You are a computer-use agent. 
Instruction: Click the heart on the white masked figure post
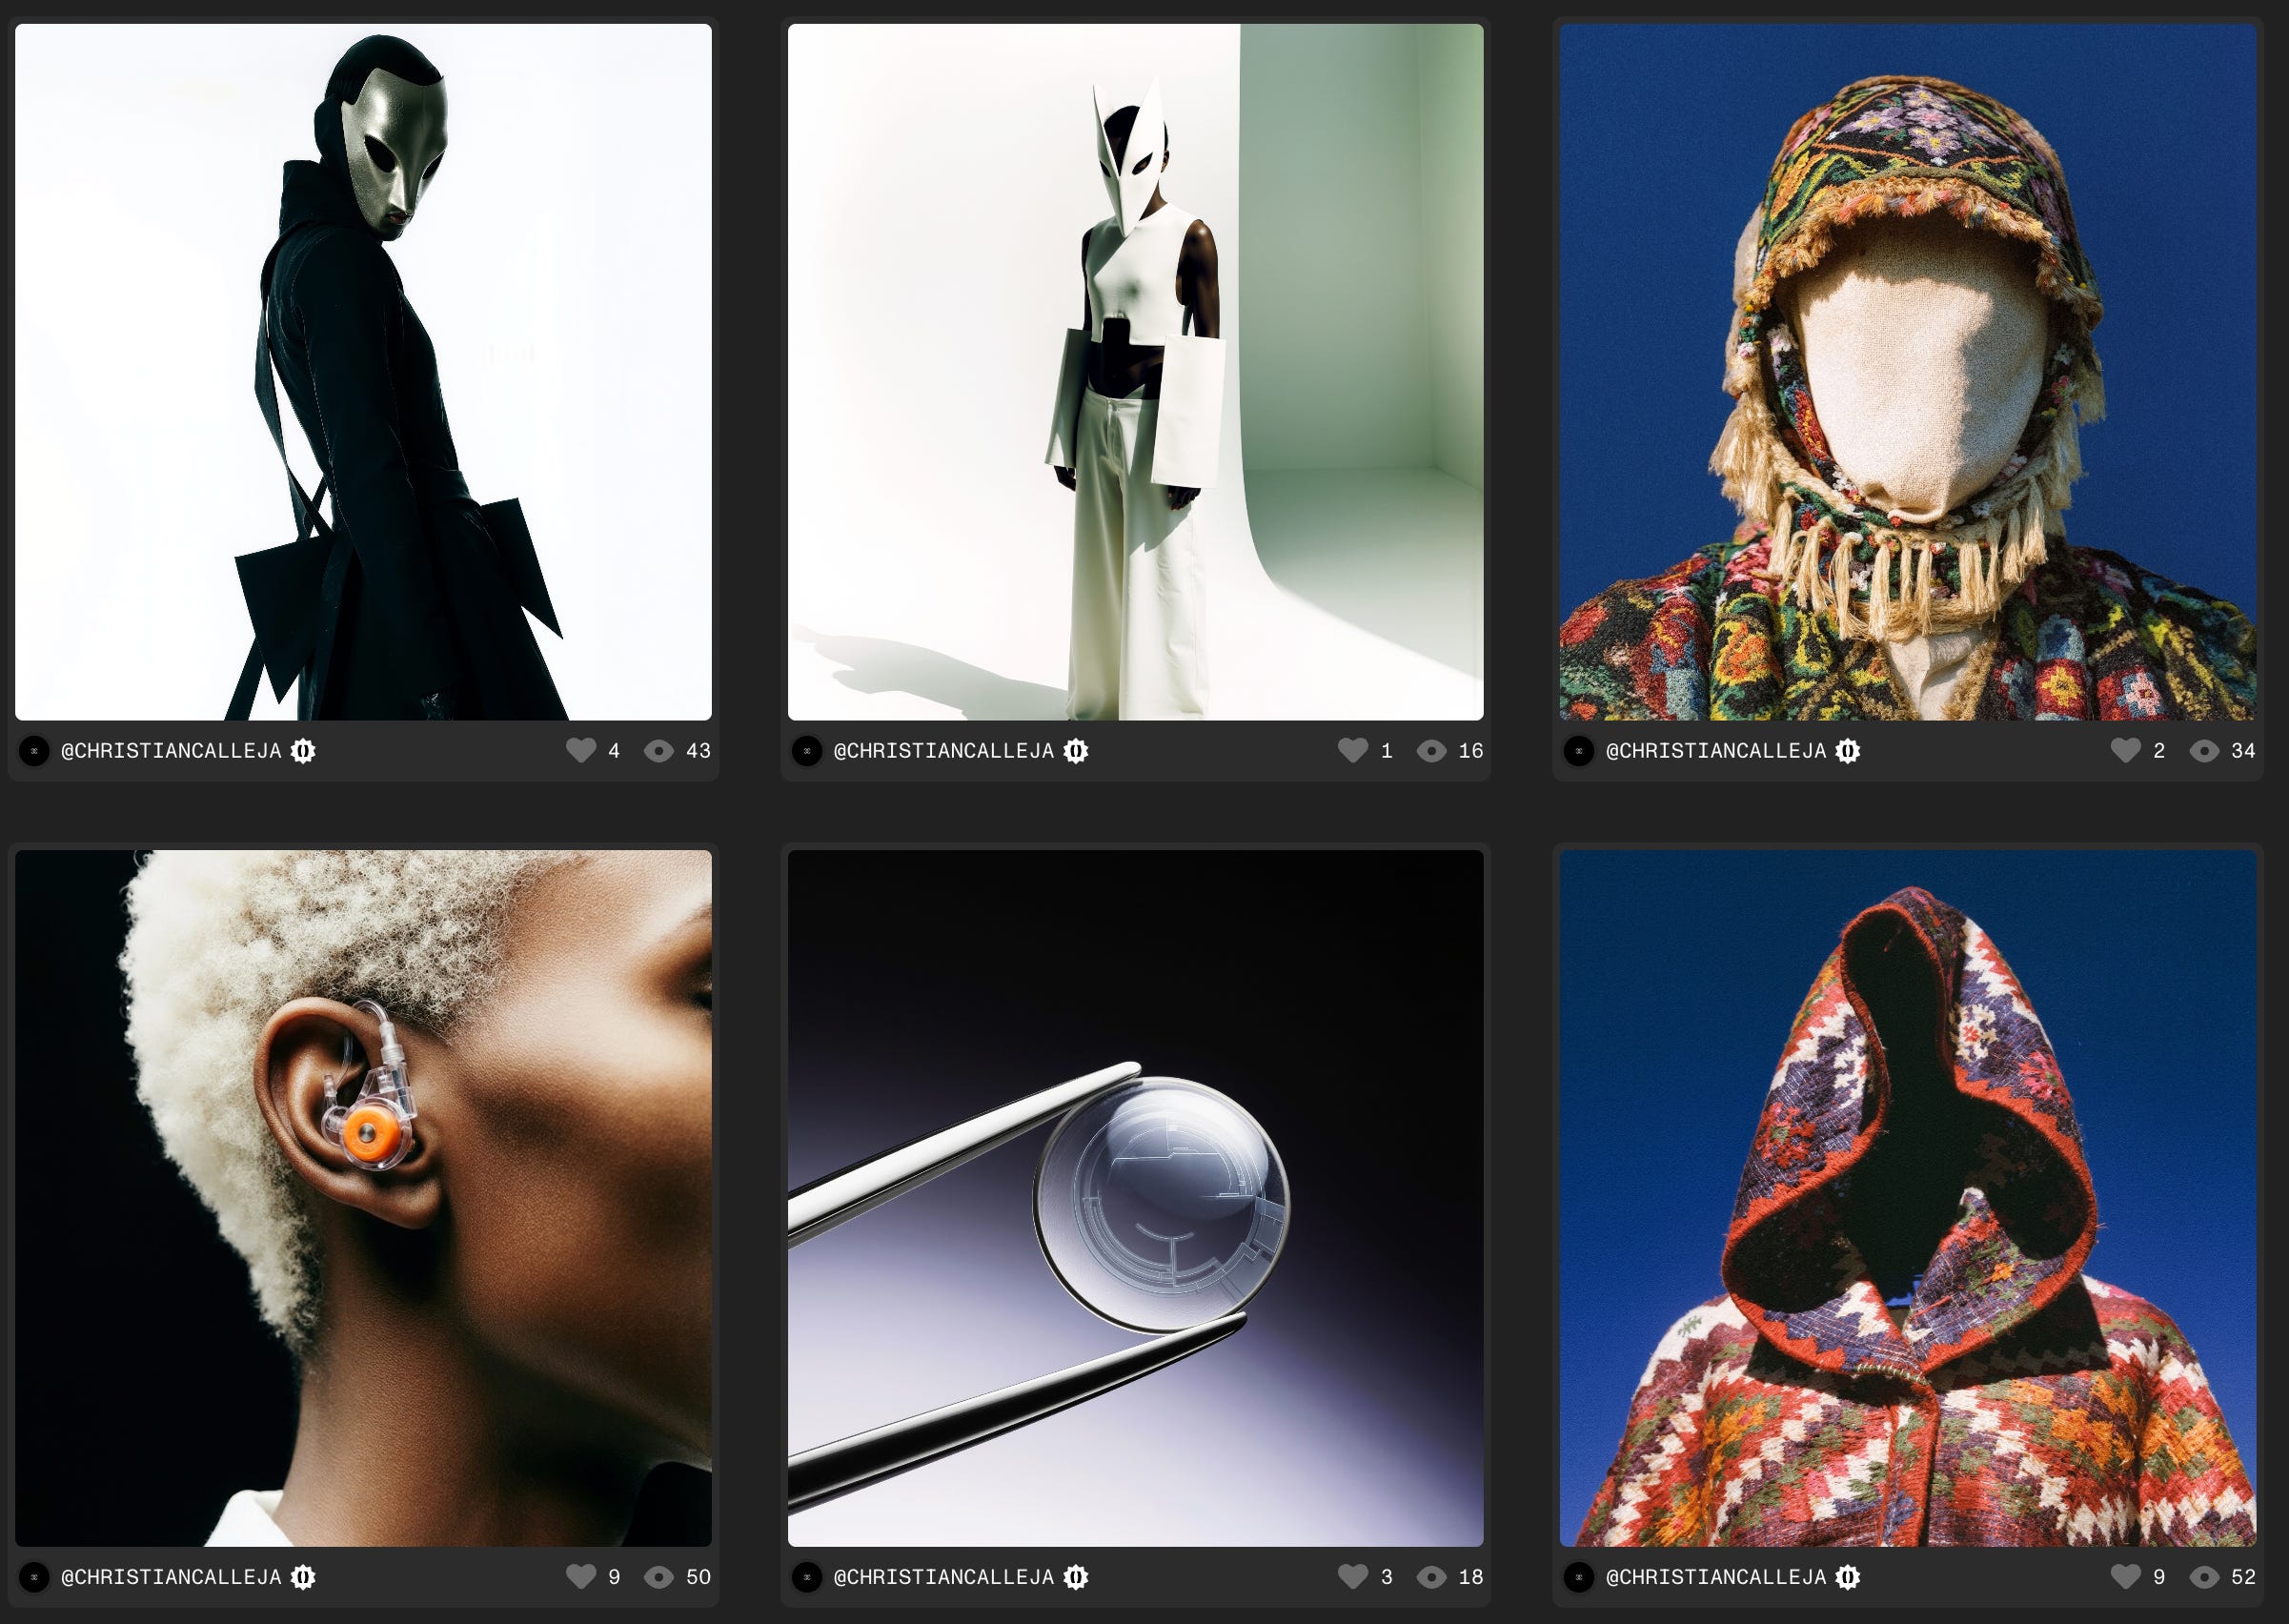[x=1353, y=750]
